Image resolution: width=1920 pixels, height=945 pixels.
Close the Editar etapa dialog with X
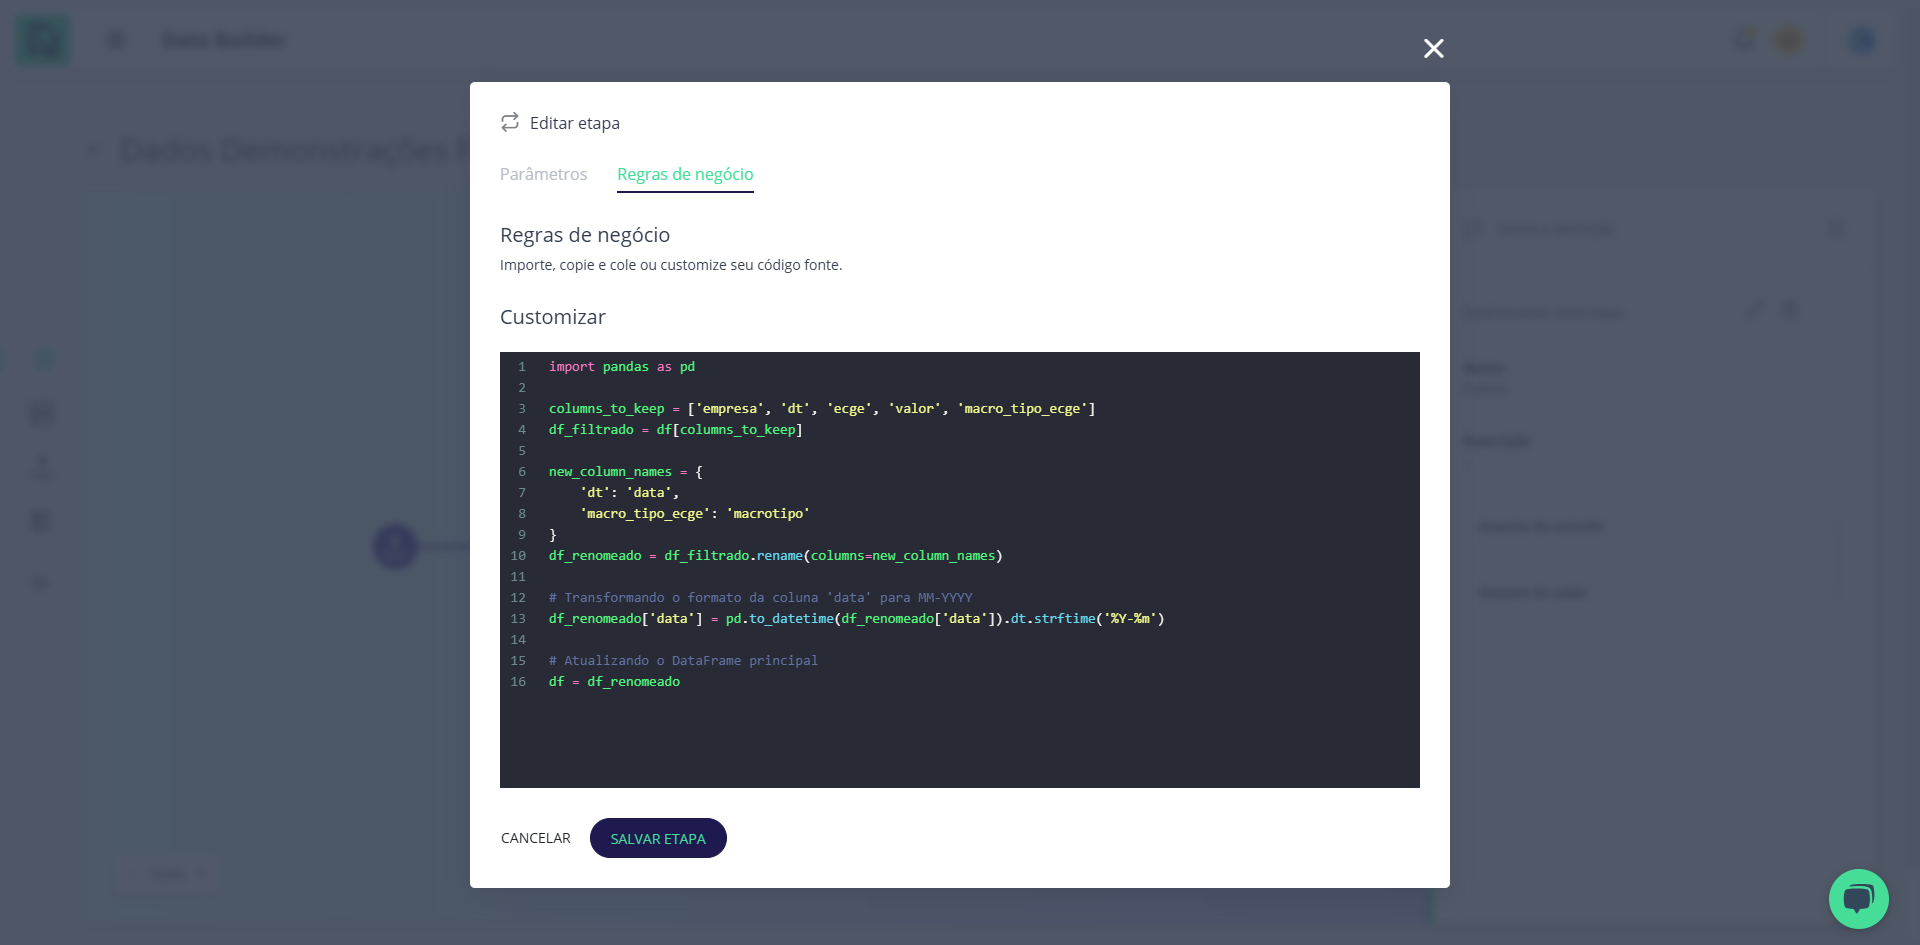1433,48
